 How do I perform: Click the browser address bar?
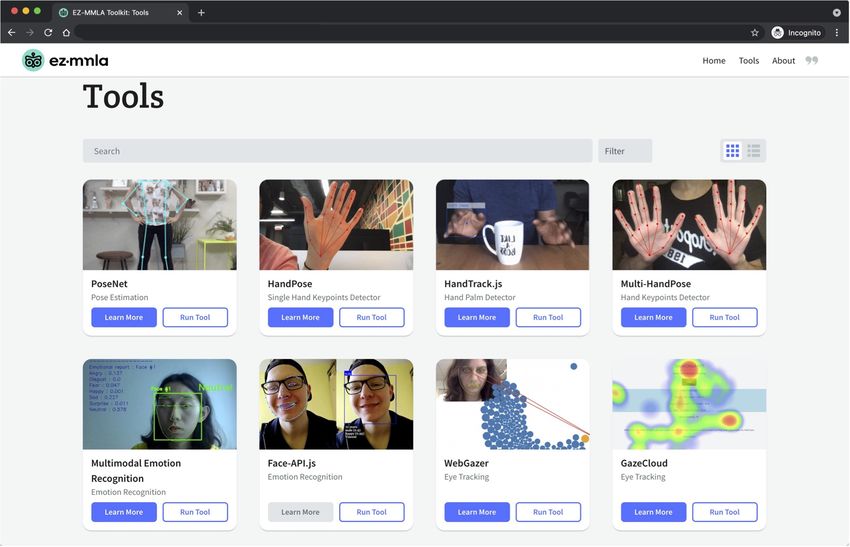412,33
